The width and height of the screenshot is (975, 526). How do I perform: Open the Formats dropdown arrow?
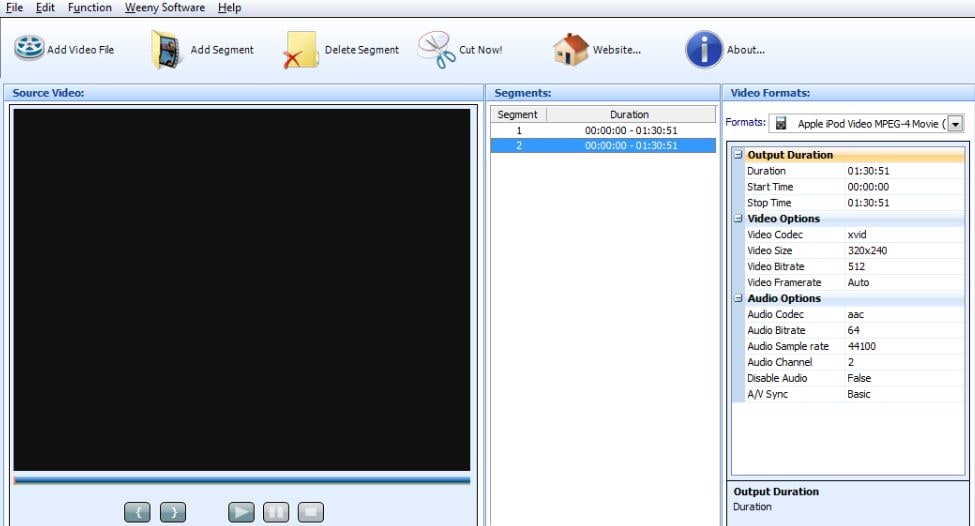coord(956,123)
